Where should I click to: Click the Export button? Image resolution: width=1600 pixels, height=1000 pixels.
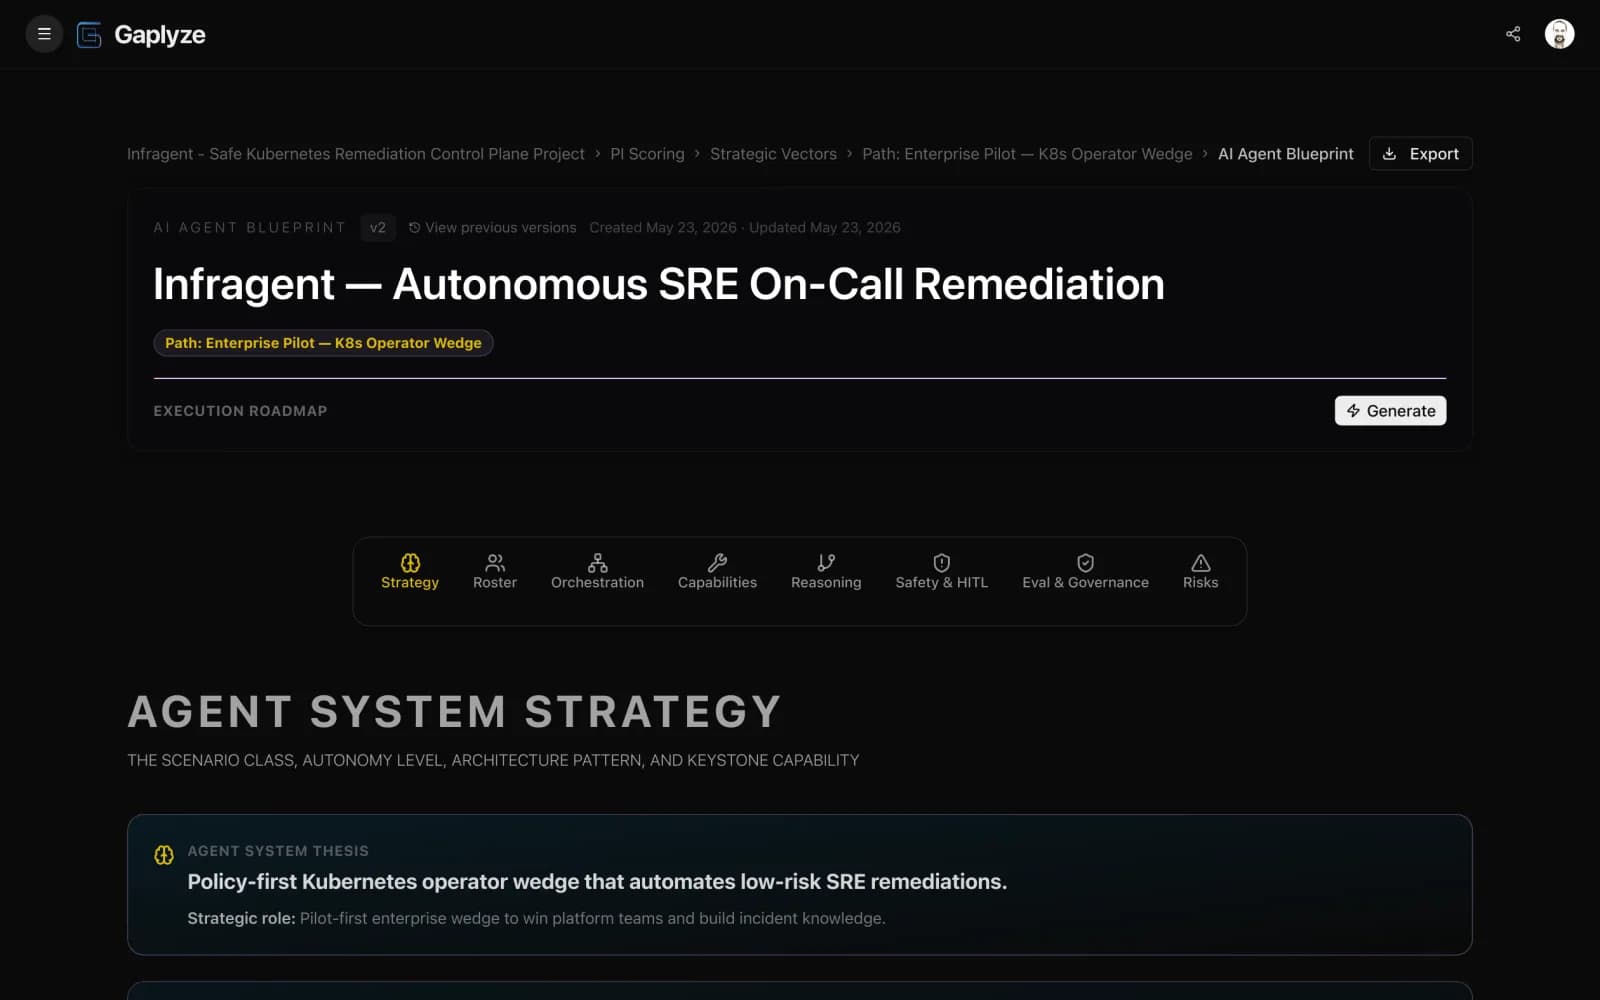click(x=1420, y=154)
